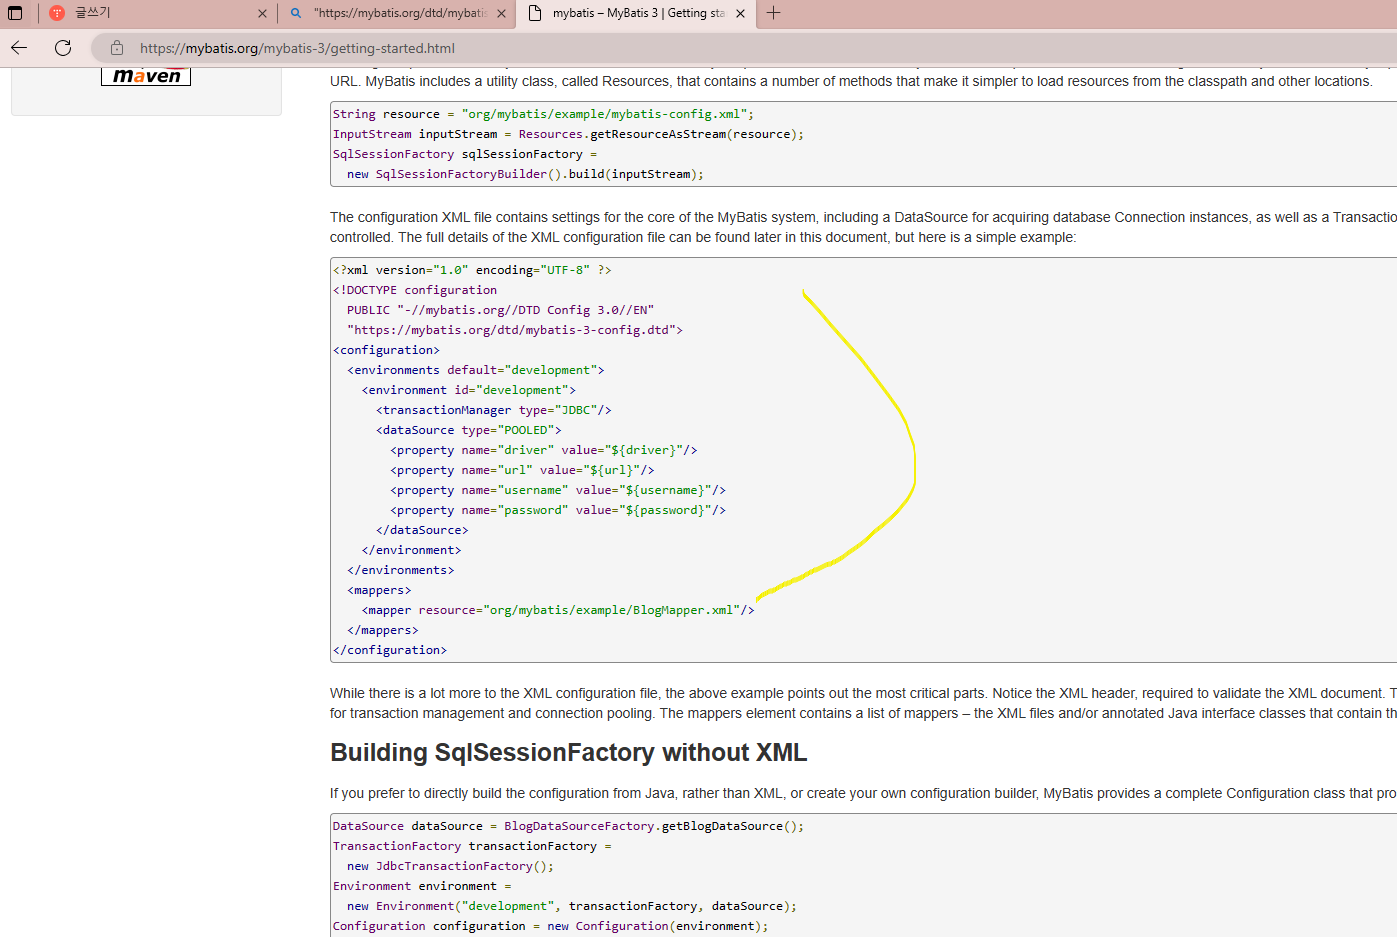1397x937 pixels.
Task: Click the SqlSessionFactoryBuilder().build code line
Action: (526, 174)
